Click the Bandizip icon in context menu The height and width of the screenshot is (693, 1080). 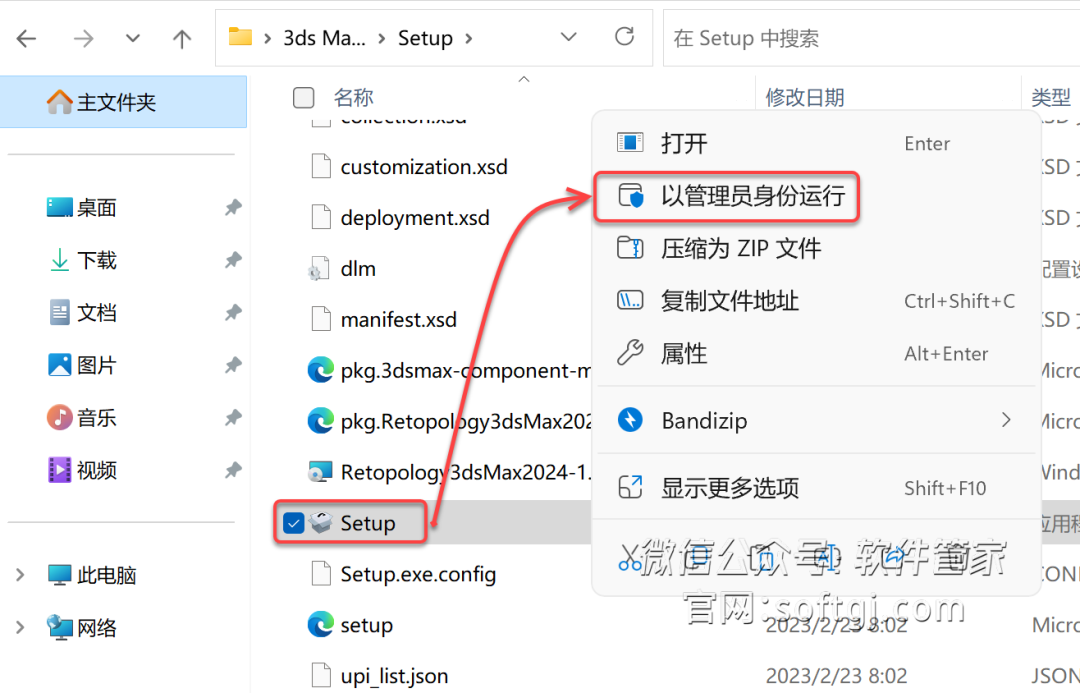pos(630,420)
